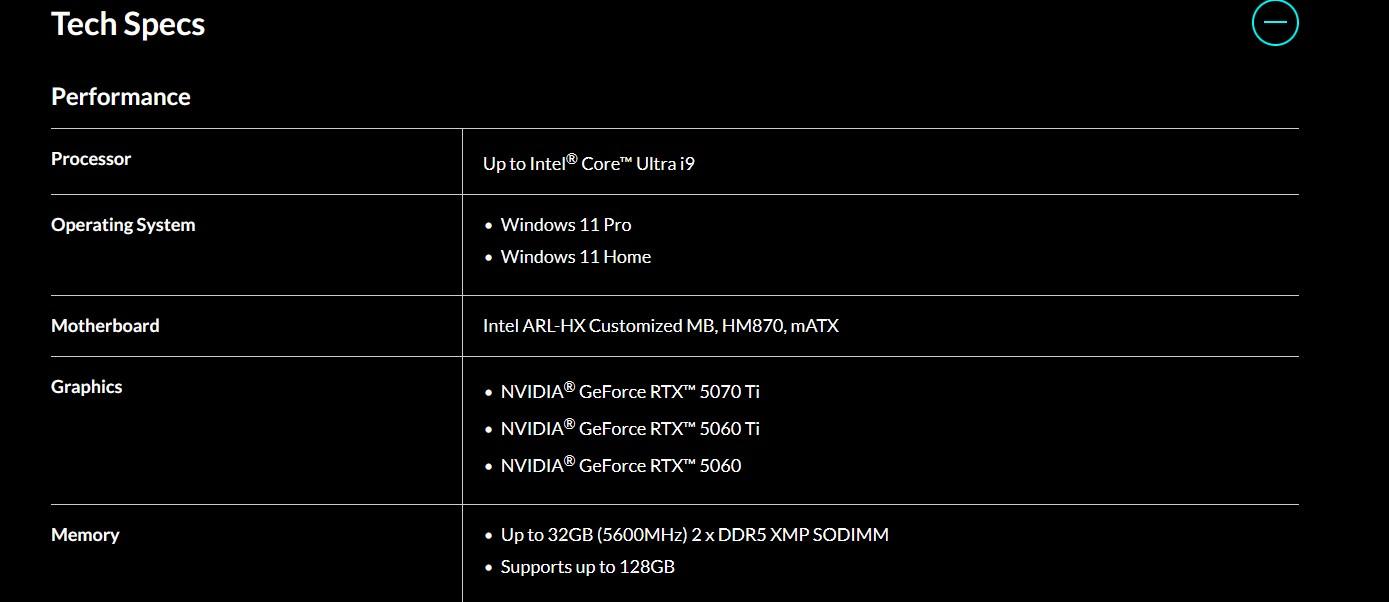1389x602 pixels.
Task: Click the Operating System row label
Action: [x=123, y=225]
